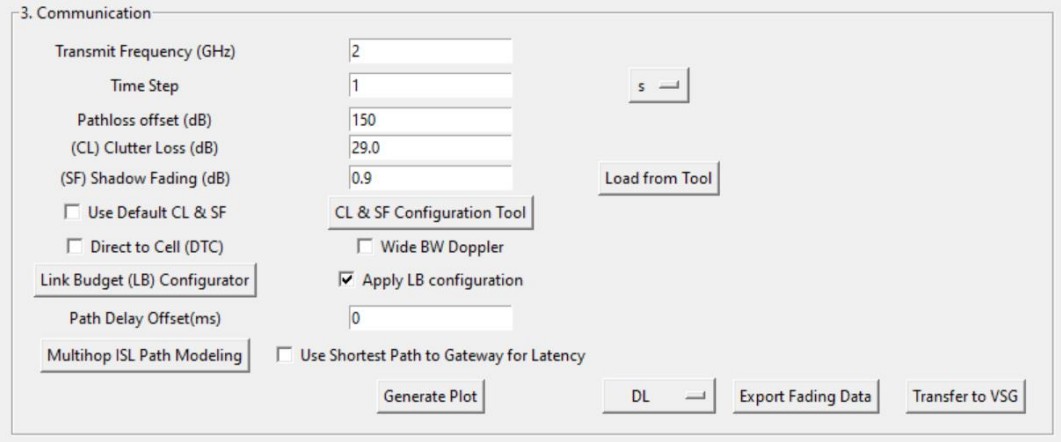Check the Direct to Cell (DTC) box

[72, 245]
